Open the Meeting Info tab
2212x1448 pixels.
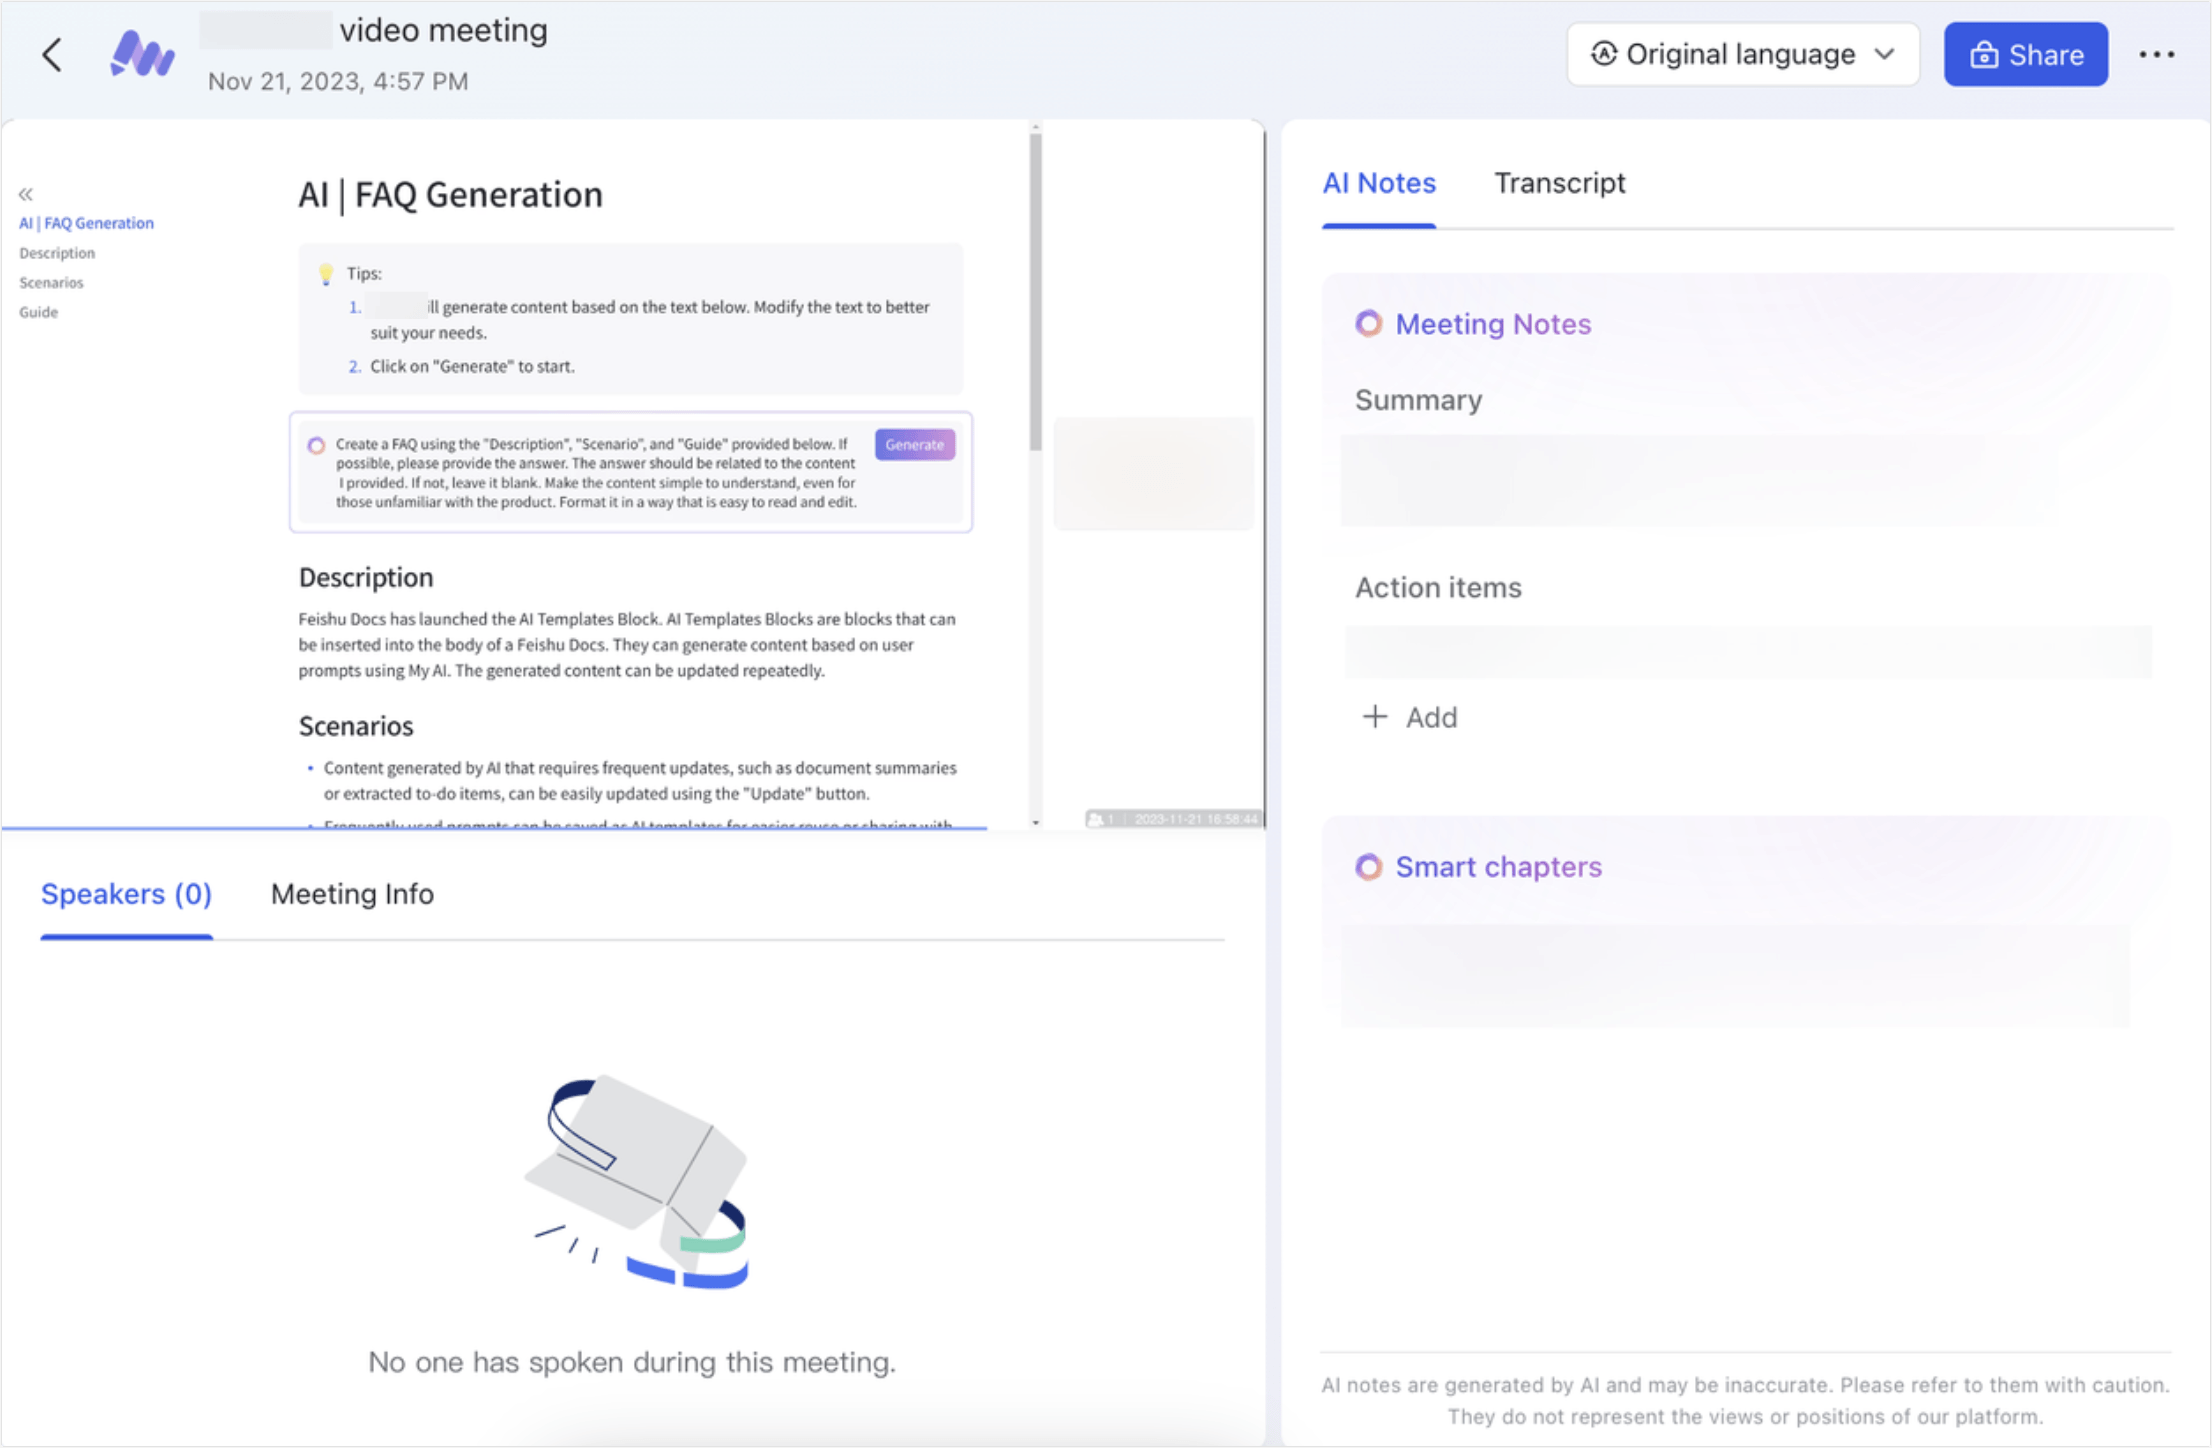point(351,894)
